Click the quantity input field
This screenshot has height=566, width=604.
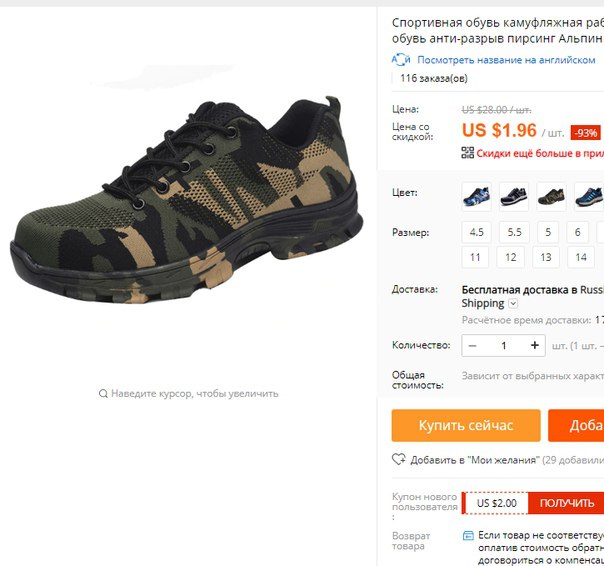[x=503, y=345]
